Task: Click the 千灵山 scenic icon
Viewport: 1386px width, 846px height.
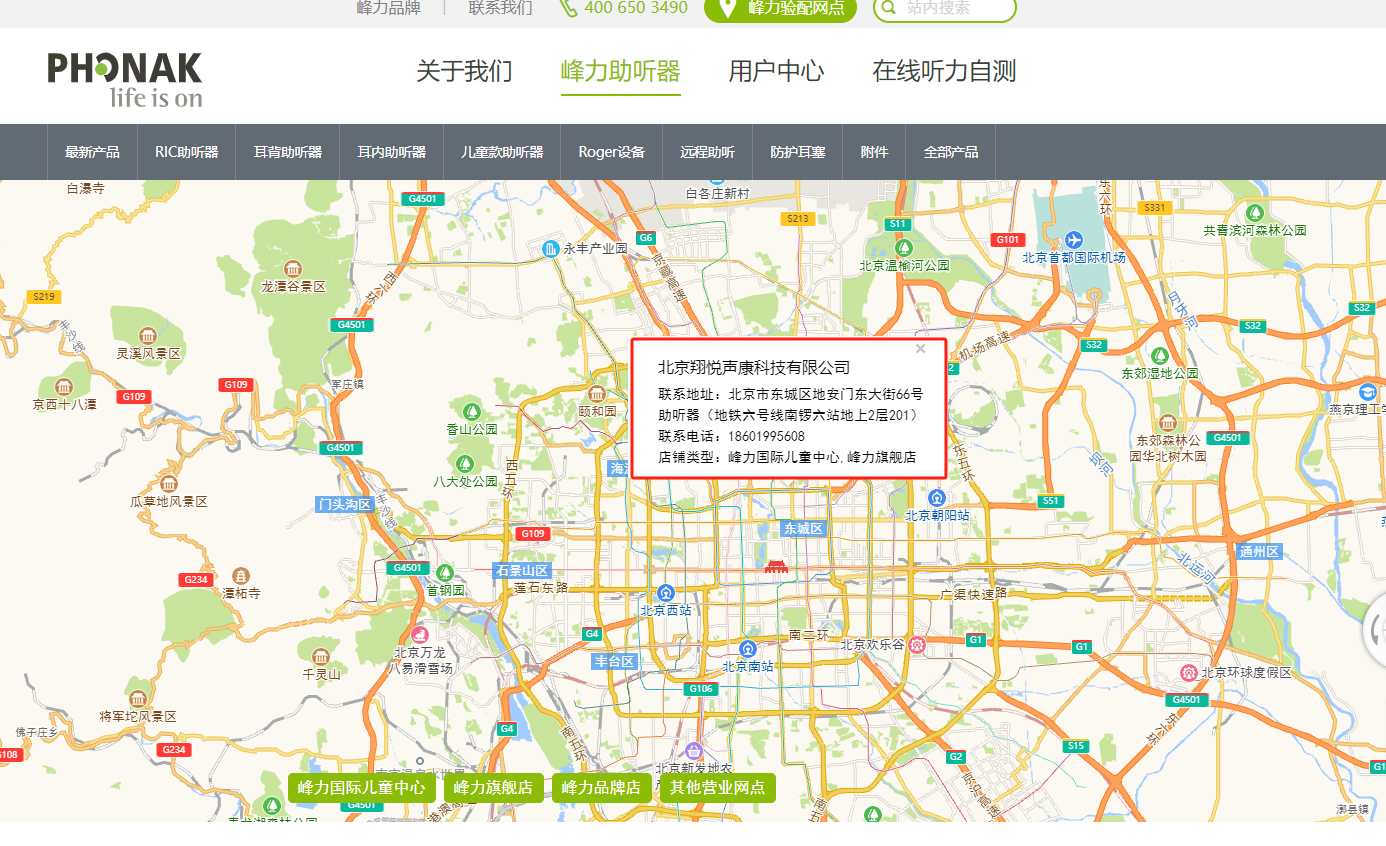Action: tap(321, 657)
